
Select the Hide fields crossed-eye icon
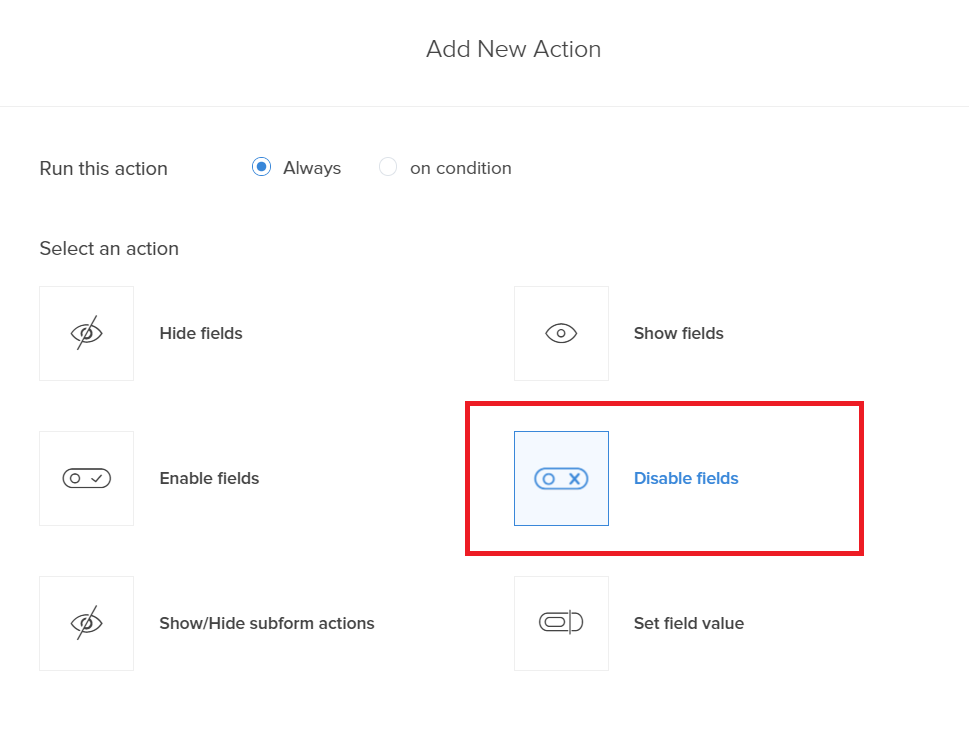click(x=86, y=333)
